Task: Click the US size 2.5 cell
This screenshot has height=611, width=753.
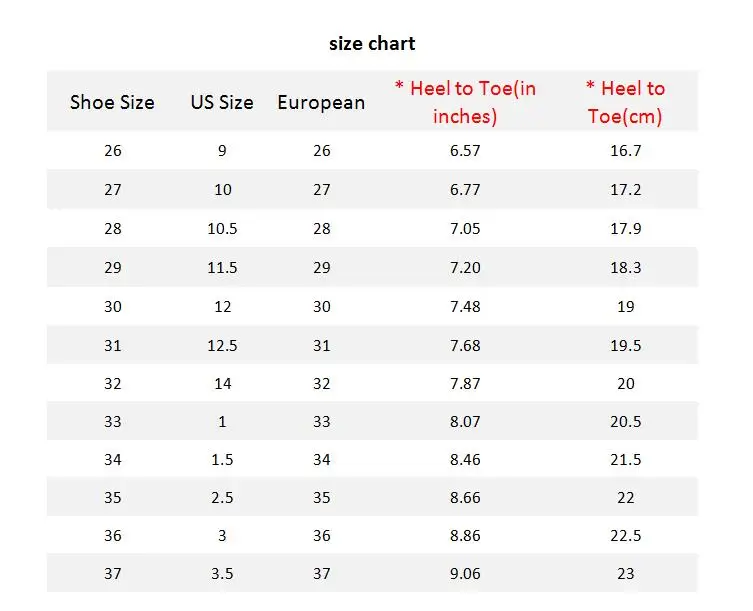Action: click(x=222, y=498)
